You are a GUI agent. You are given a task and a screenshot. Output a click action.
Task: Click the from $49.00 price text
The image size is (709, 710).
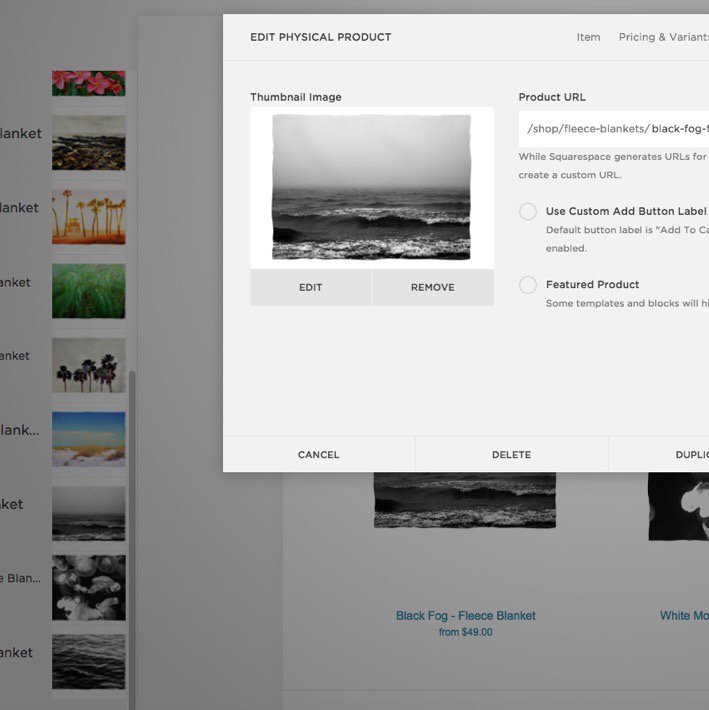pyautogui.click(x=465, y=632)
